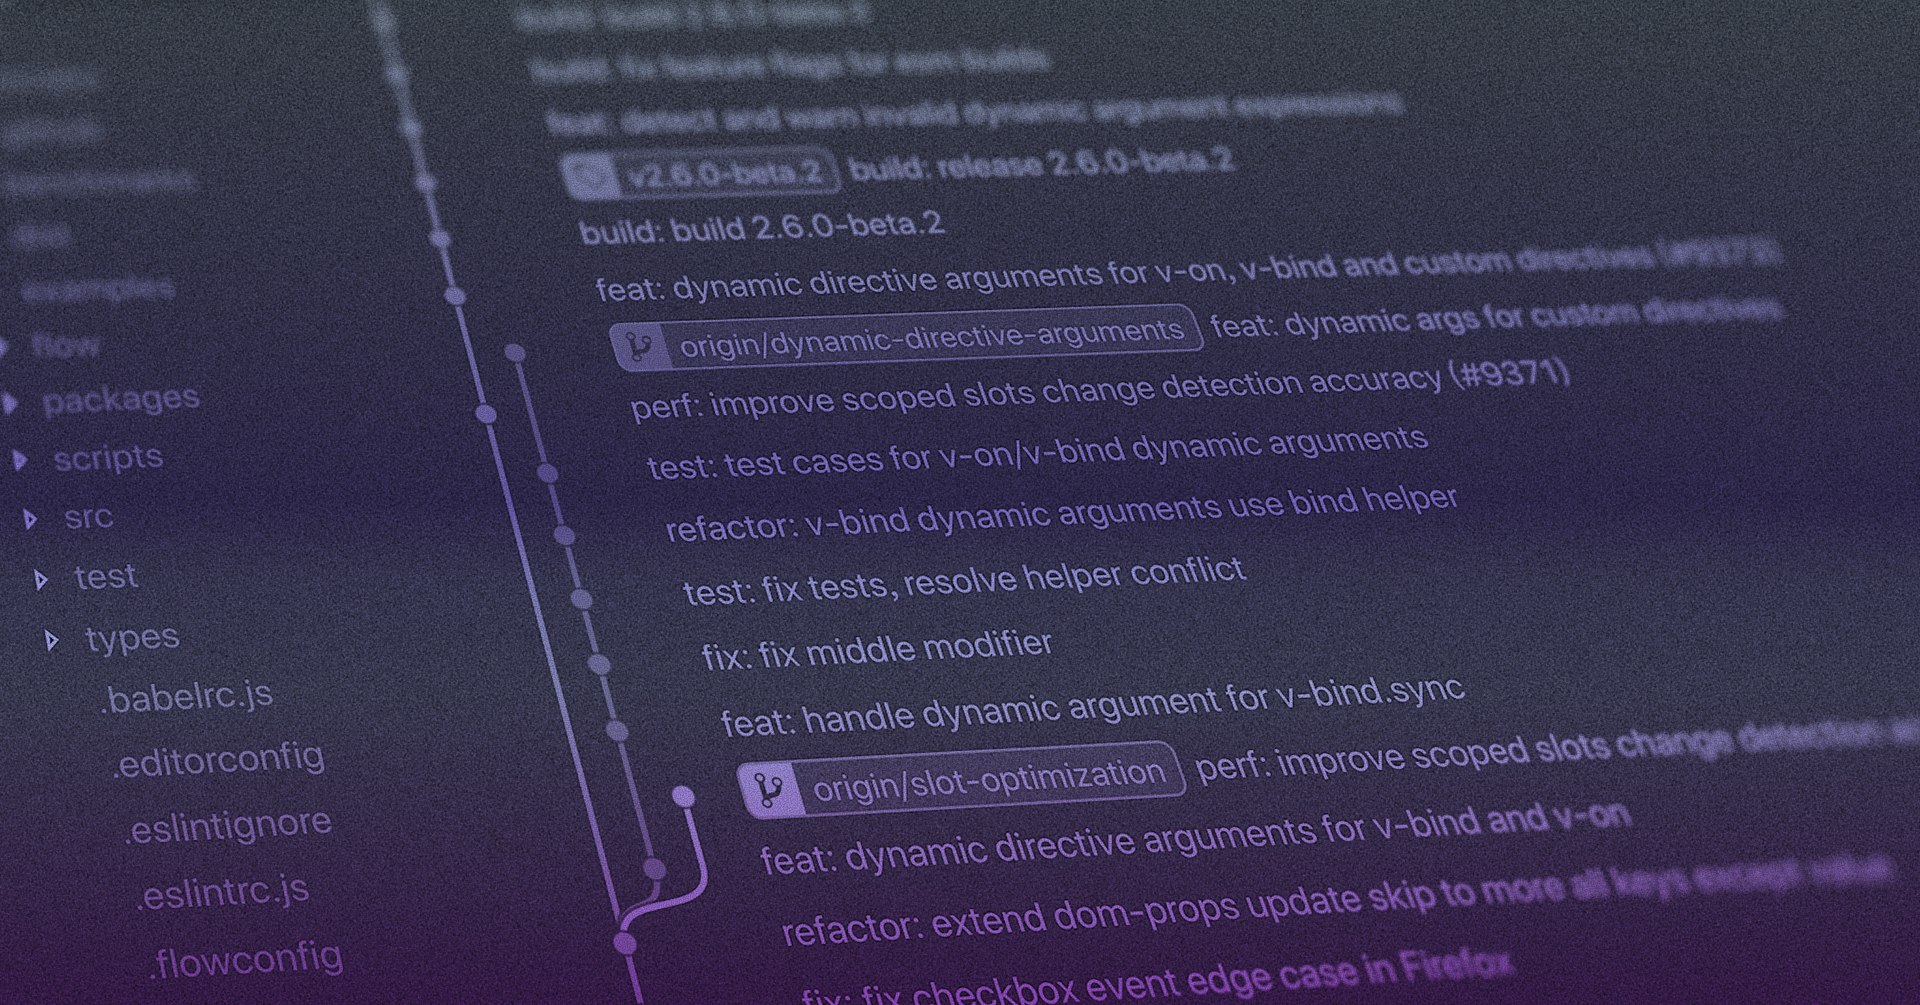Open the .babelrc.js file

(186, 696)
